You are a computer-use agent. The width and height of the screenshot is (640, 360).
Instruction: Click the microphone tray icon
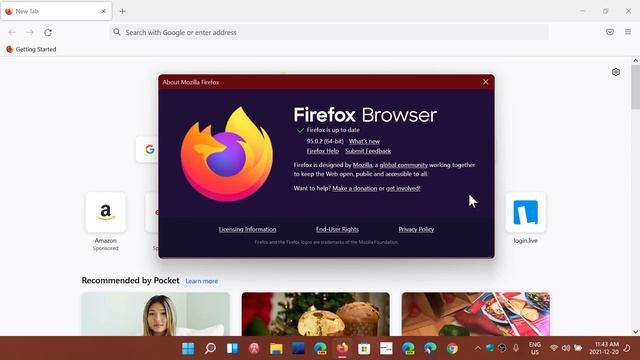pos(516,348)
